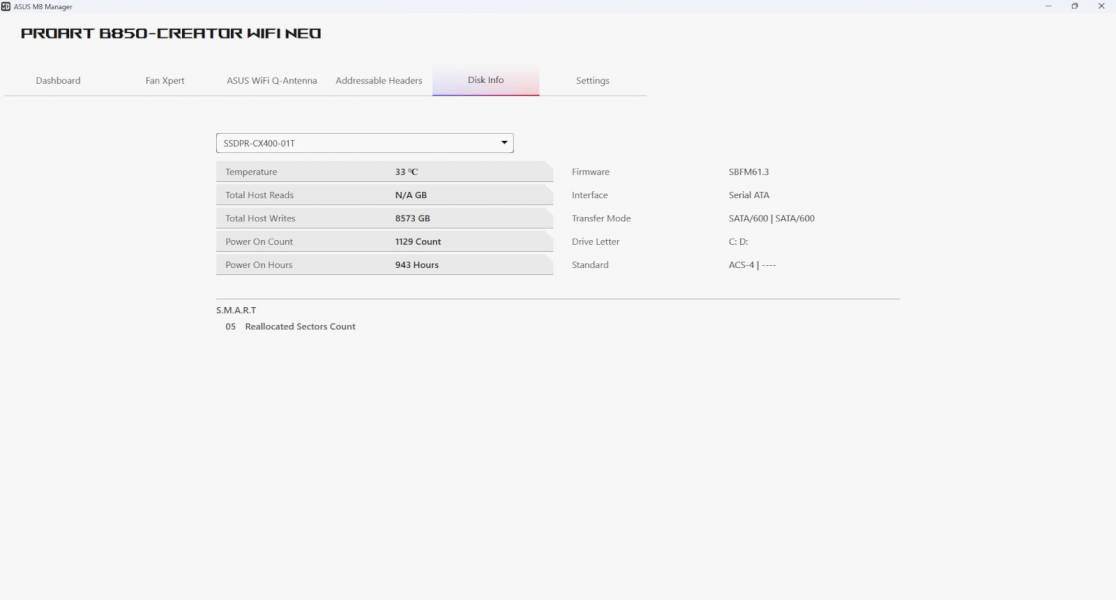This screenshot has height=600, width=1116.
Task: Select the 05 Reallocated Sectors Count entry
Action: (290, 327)
